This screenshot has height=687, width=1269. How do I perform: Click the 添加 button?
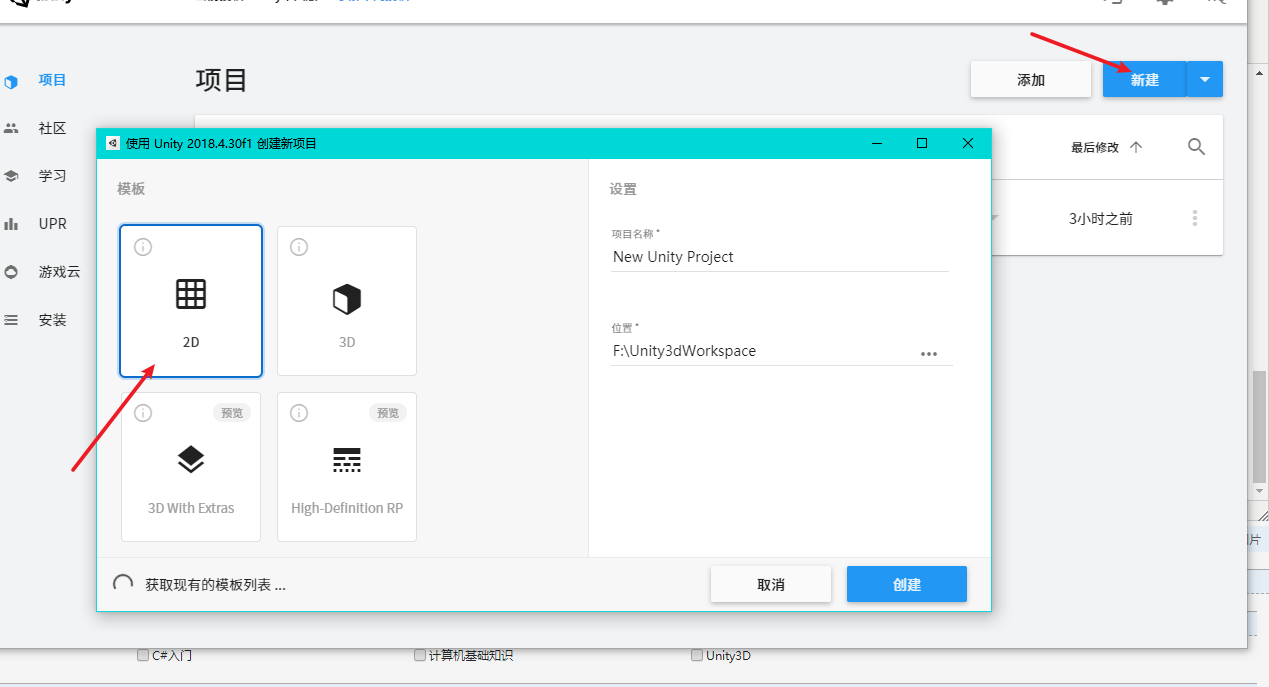(1031, 80)
